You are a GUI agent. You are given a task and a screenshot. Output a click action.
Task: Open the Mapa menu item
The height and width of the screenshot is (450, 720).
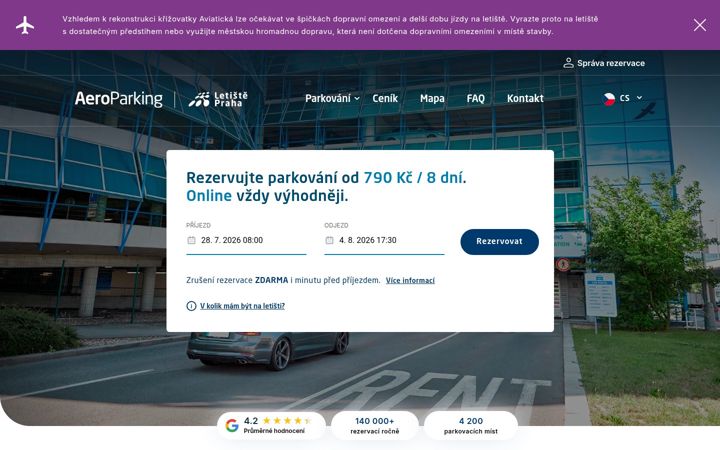tap(432, 98)
